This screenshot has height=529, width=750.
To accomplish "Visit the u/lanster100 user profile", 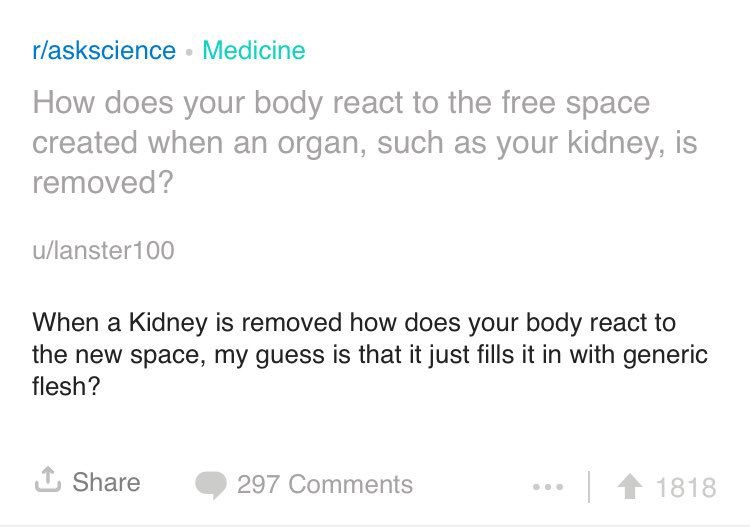I will (103, 251).
